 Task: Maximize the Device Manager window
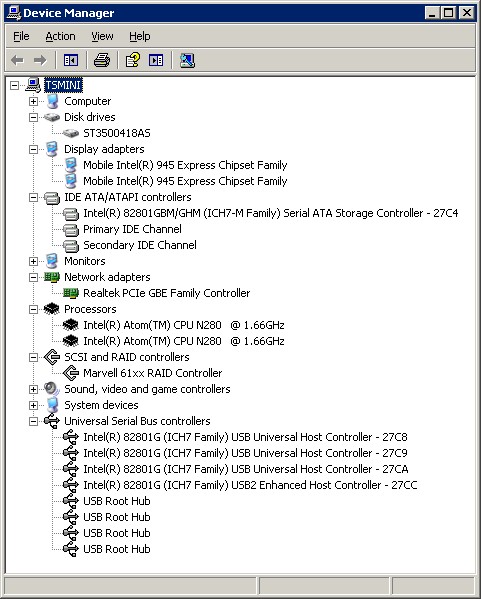449,13
